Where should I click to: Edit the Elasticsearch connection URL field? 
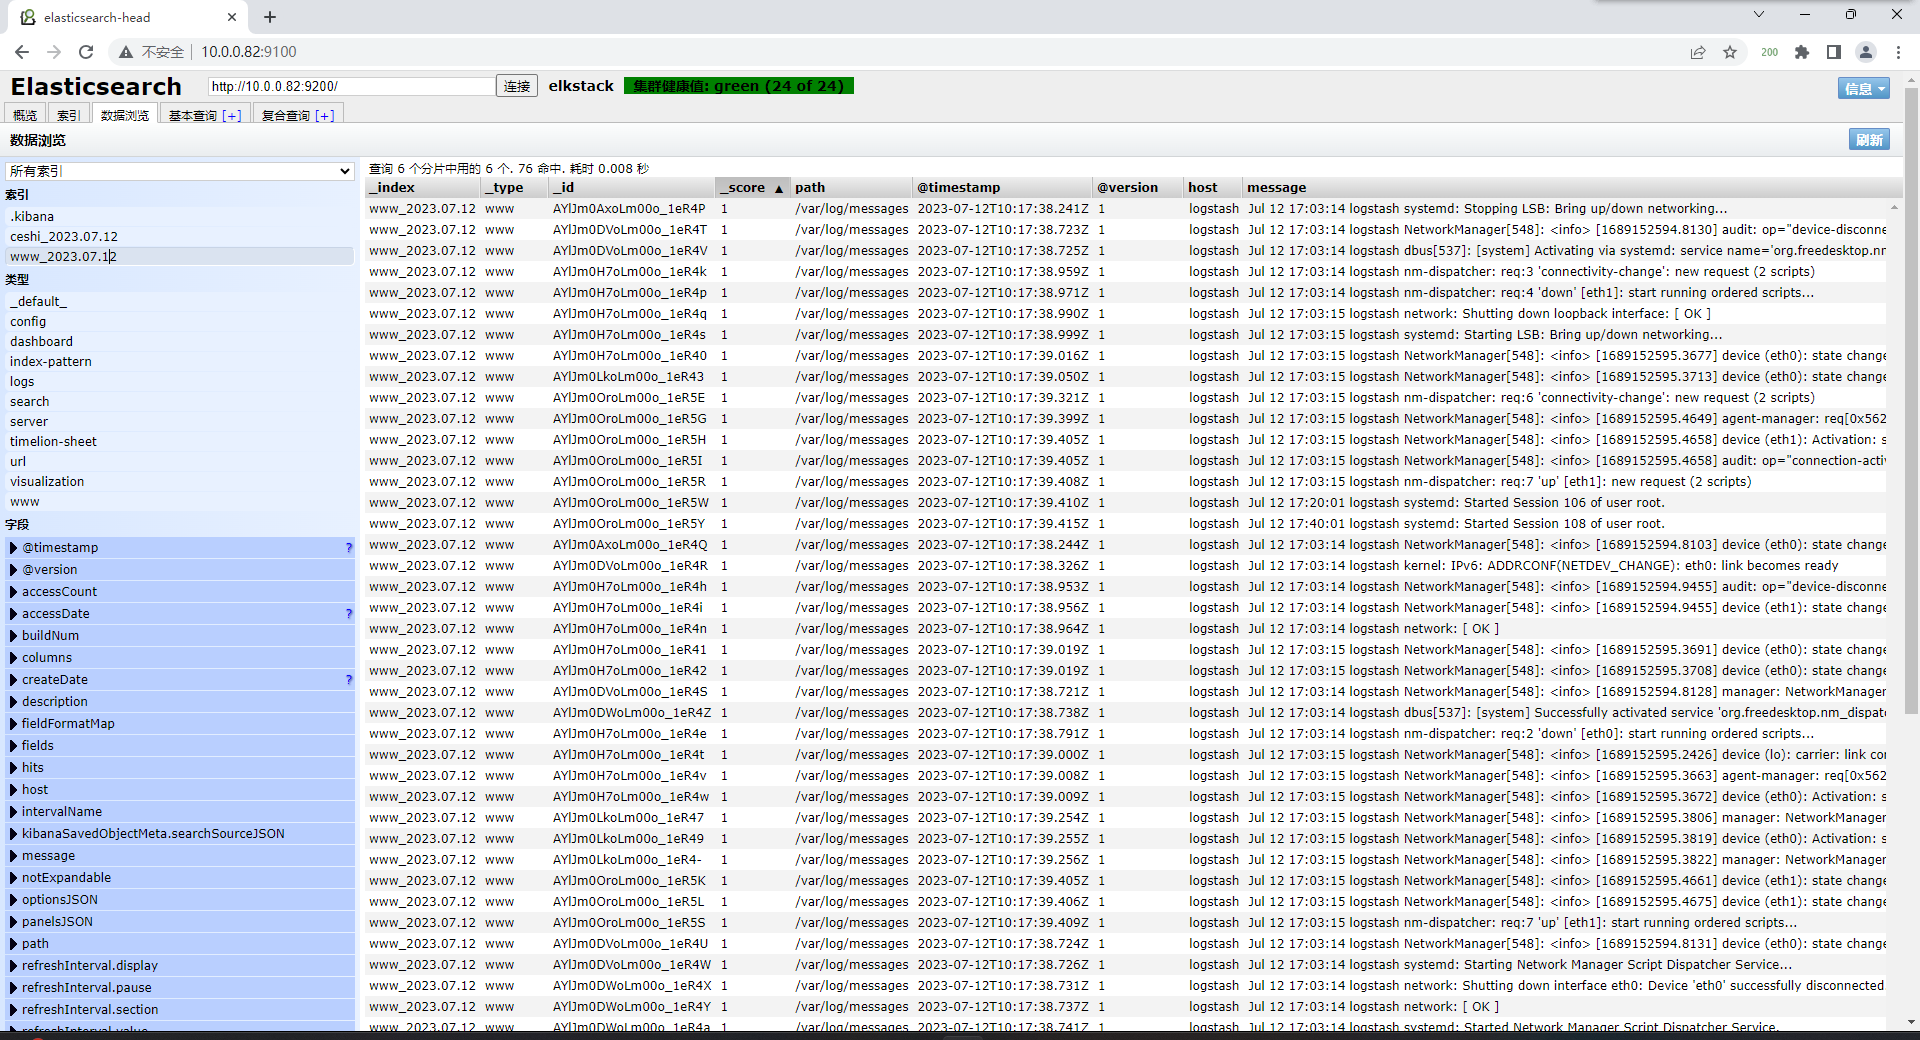point(351,86)
